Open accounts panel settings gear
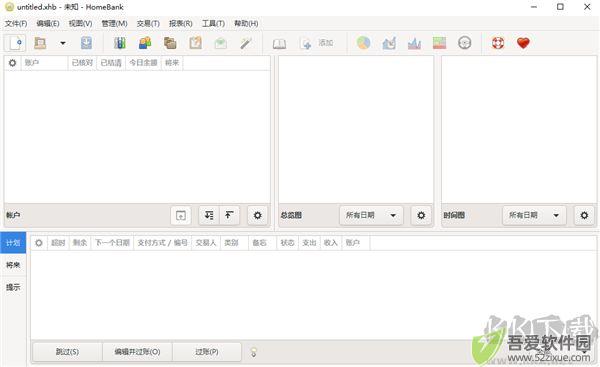The height and width of the screenshot is (367, 600). 258,215
